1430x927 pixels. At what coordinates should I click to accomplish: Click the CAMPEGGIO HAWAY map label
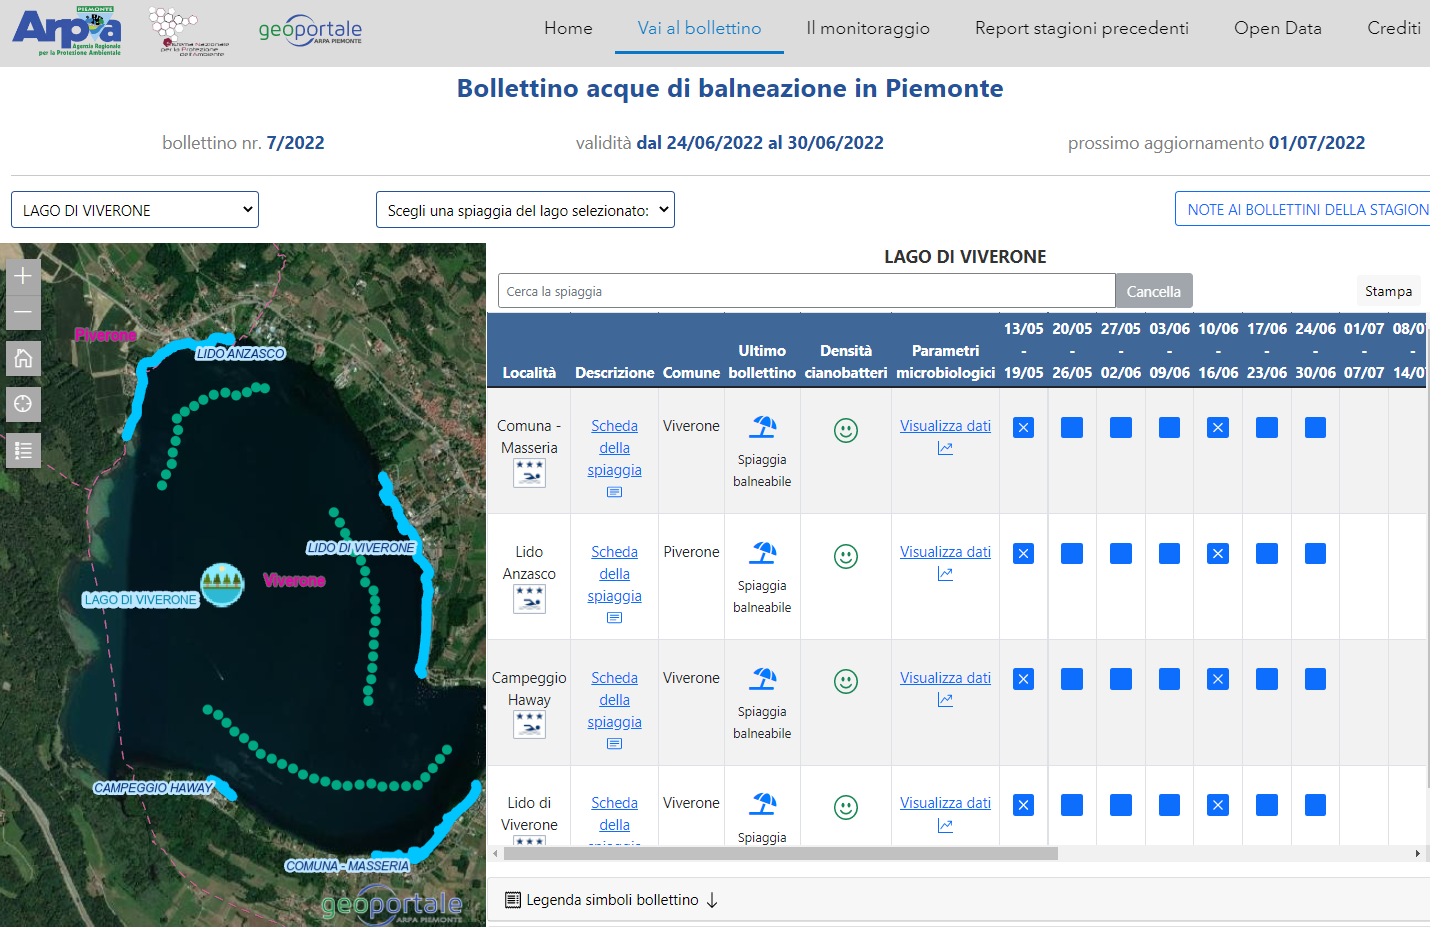click(x=153, y=788)
